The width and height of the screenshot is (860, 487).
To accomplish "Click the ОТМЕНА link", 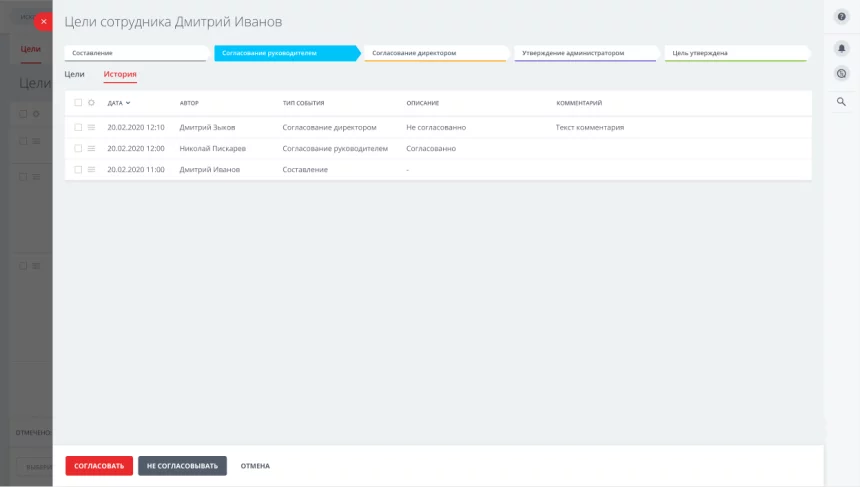I will pos(255,466).
